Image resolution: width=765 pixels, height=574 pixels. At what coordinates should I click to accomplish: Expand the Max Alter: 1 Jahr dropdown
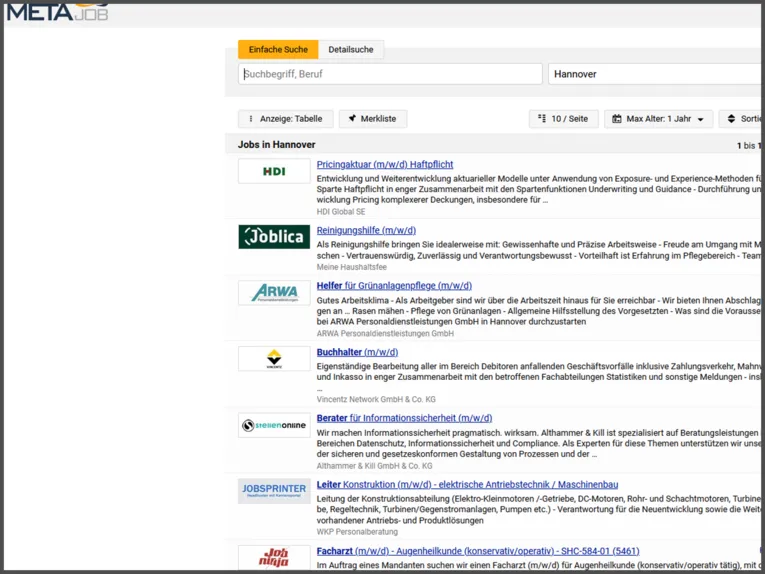pyautogui.click(x=658, y=119)
